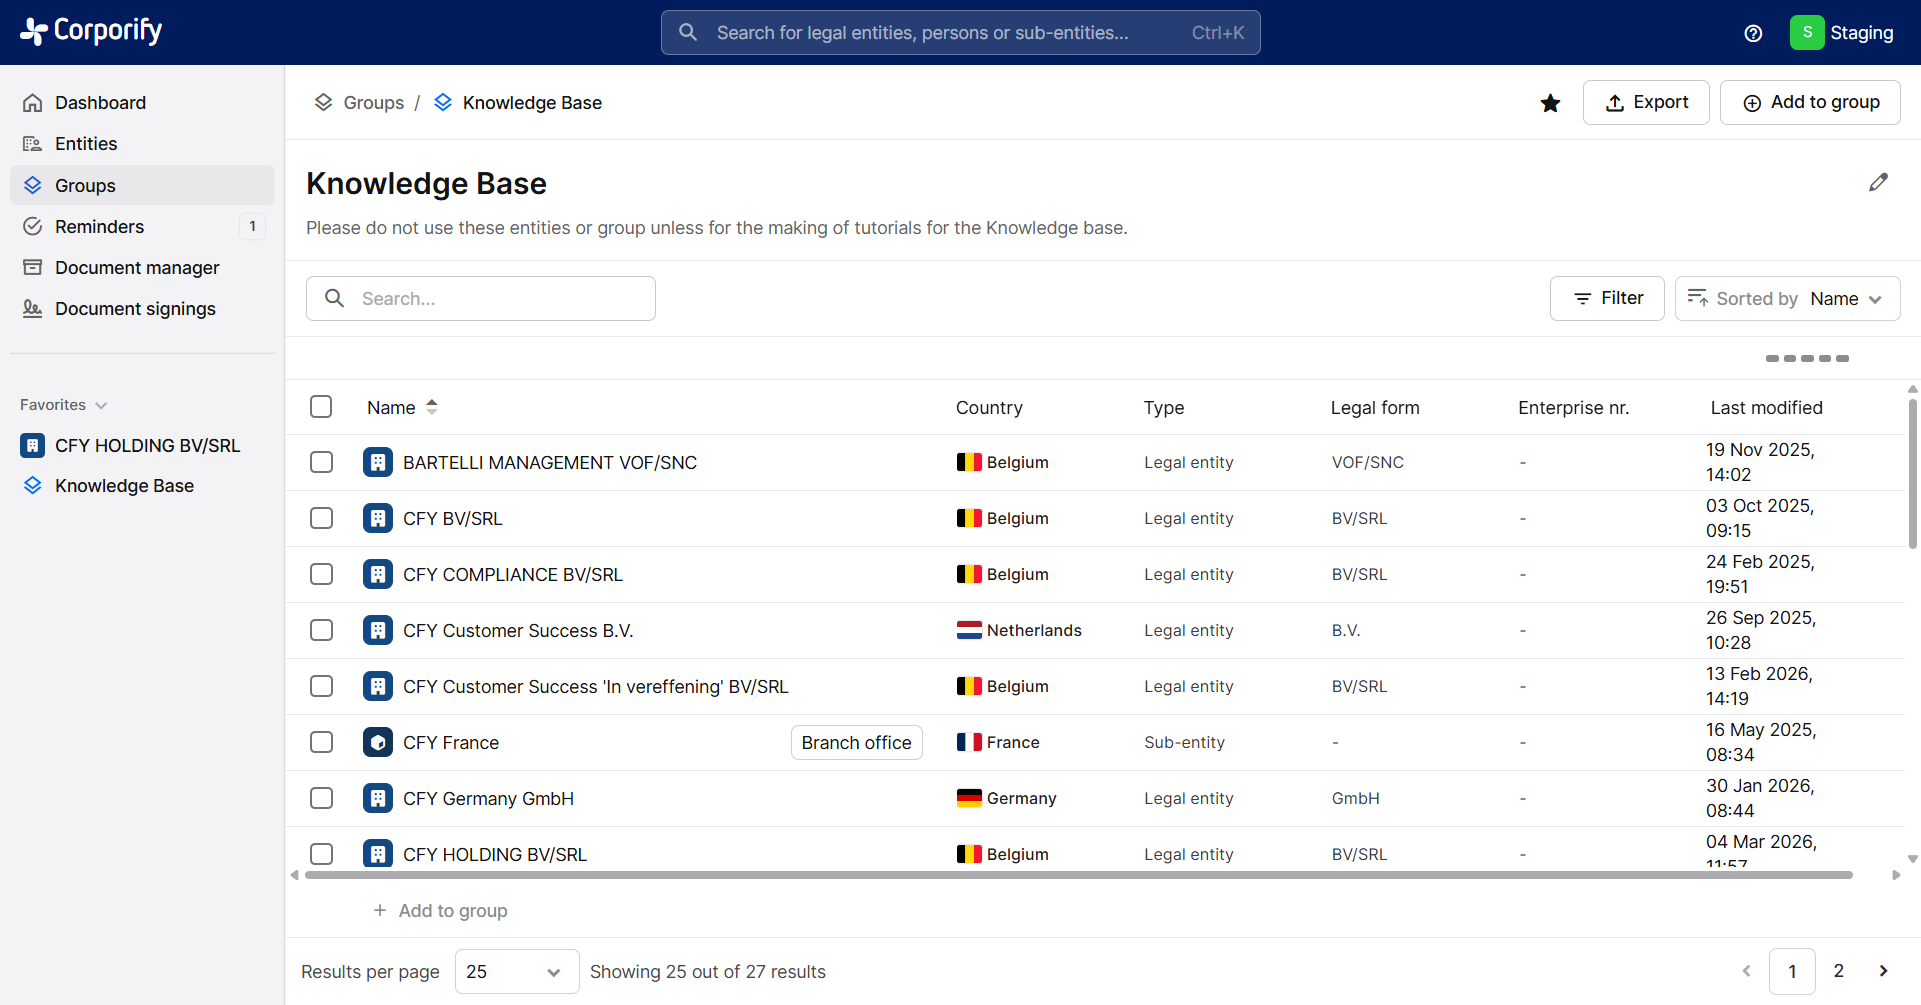Image resolution: width=1921 pixels, height=1005 pixels.
Task: Click the Knowledge Base favorite layers icon
Action: (x=33, y=485)
